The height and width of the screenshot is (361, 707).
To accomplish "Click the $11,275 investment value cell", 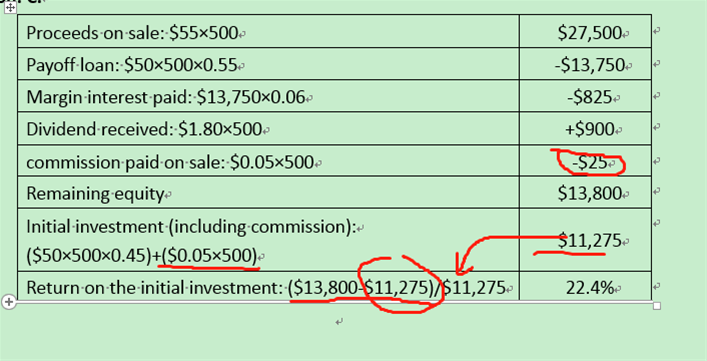I will pyautogui.click(x=585, y=240).
